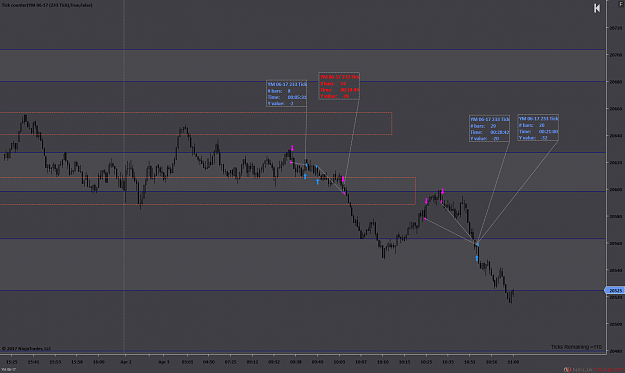Click the YM 06-17 chart tab at bottom left
Screen dimensions: 625x373
coord(8,369)
